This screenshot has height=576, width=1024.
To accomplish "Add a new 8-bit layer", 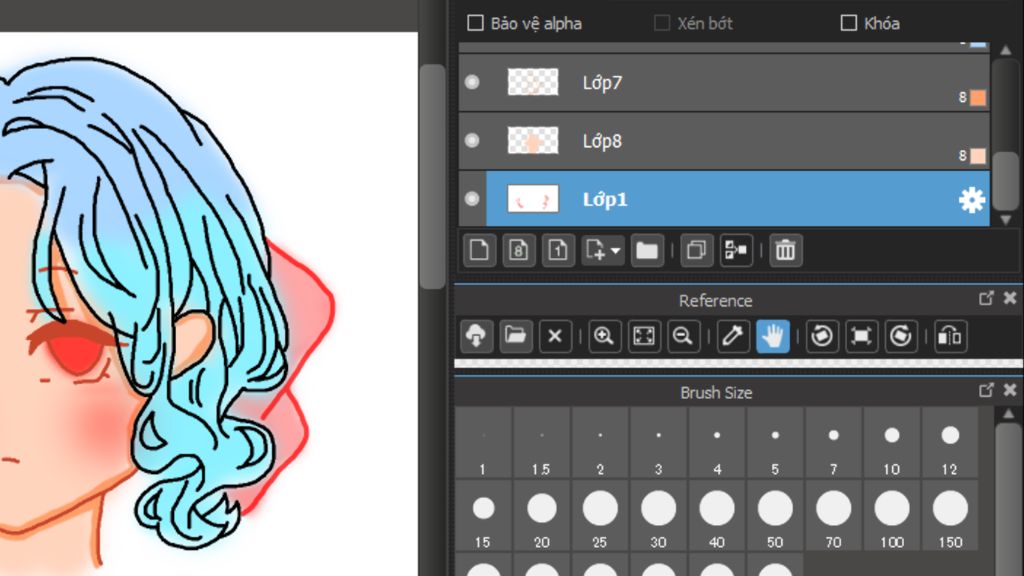I will coord(519,250).
